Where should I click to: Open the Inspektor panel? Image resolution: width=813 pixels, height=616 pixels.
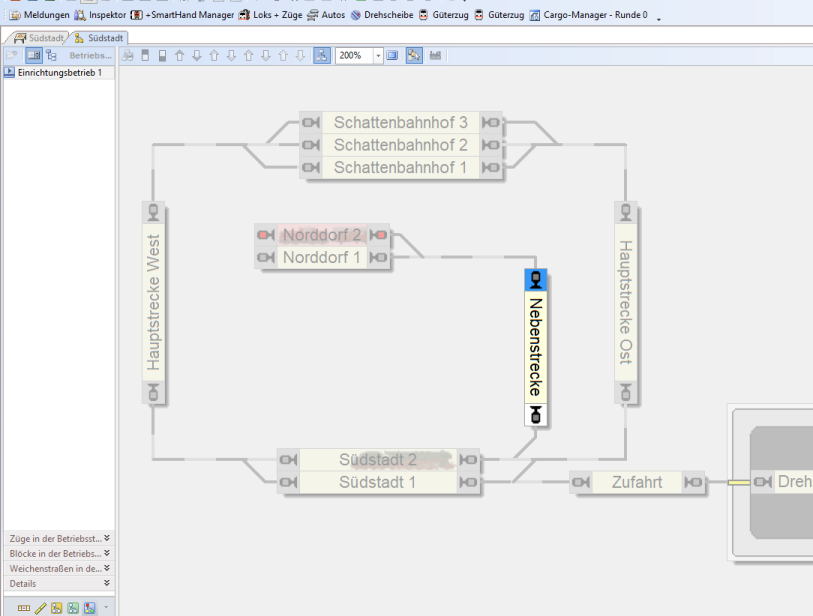point(100,15)
